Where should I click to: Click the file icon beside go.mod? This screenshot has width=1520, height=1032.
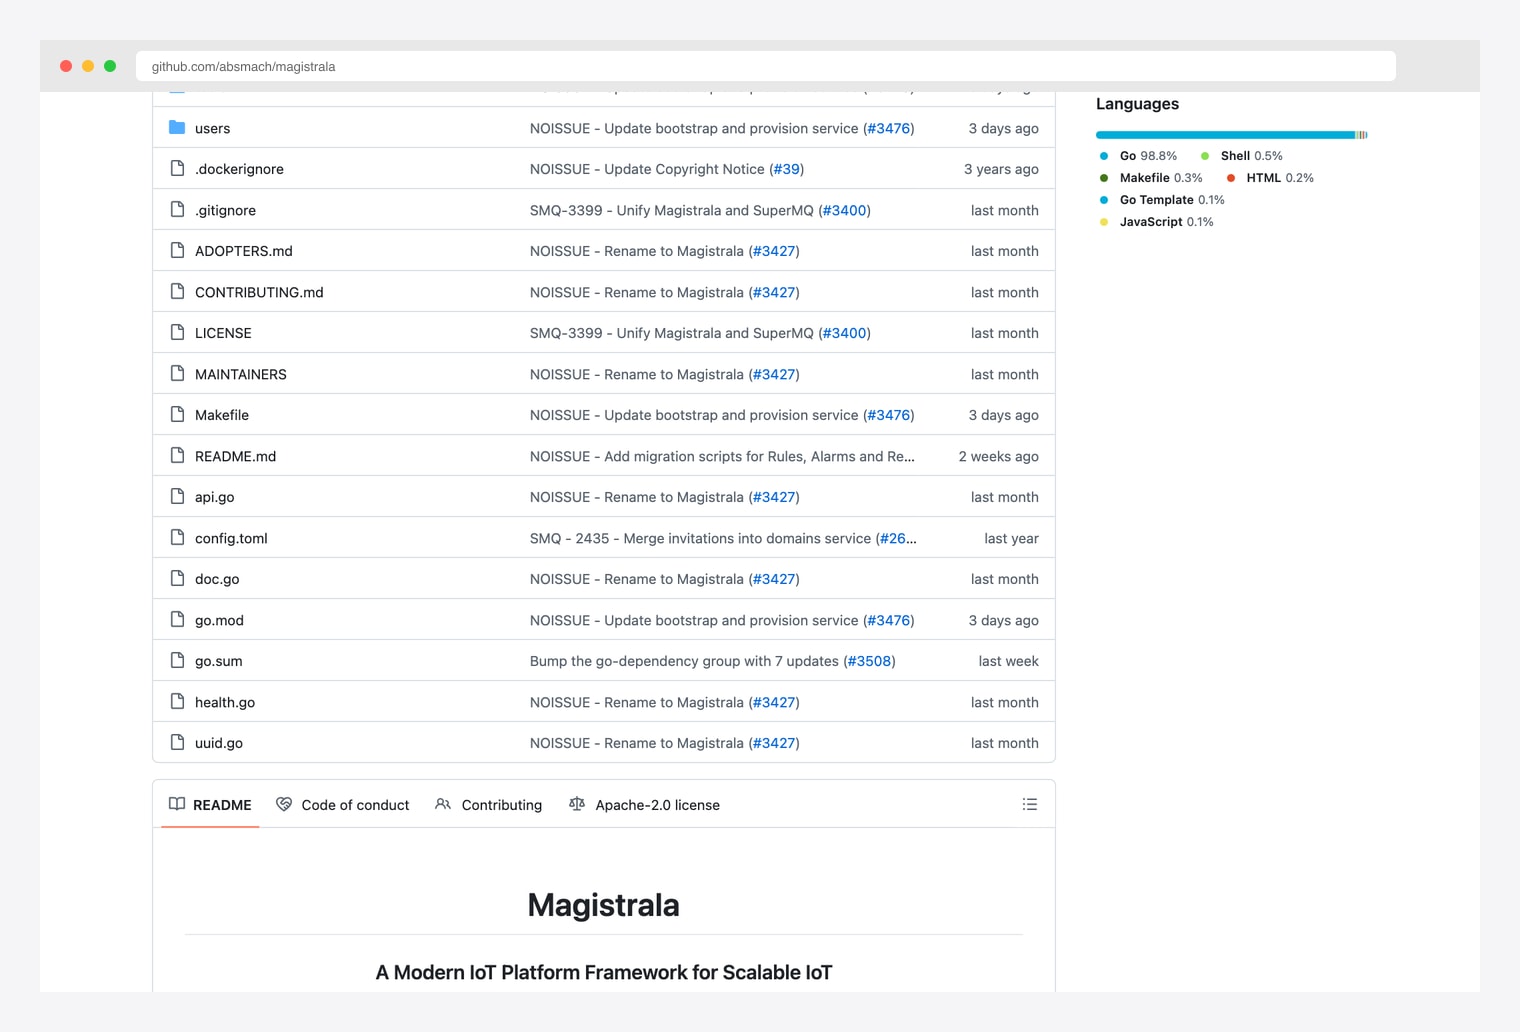(x=177, y=619)
